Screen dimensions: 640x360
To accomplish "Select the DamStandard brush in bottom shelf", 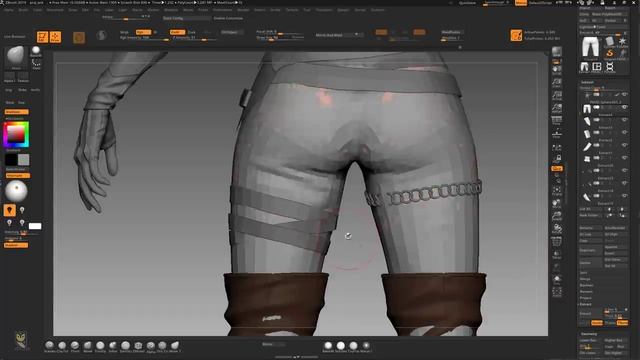I will (x=125, y=346).
